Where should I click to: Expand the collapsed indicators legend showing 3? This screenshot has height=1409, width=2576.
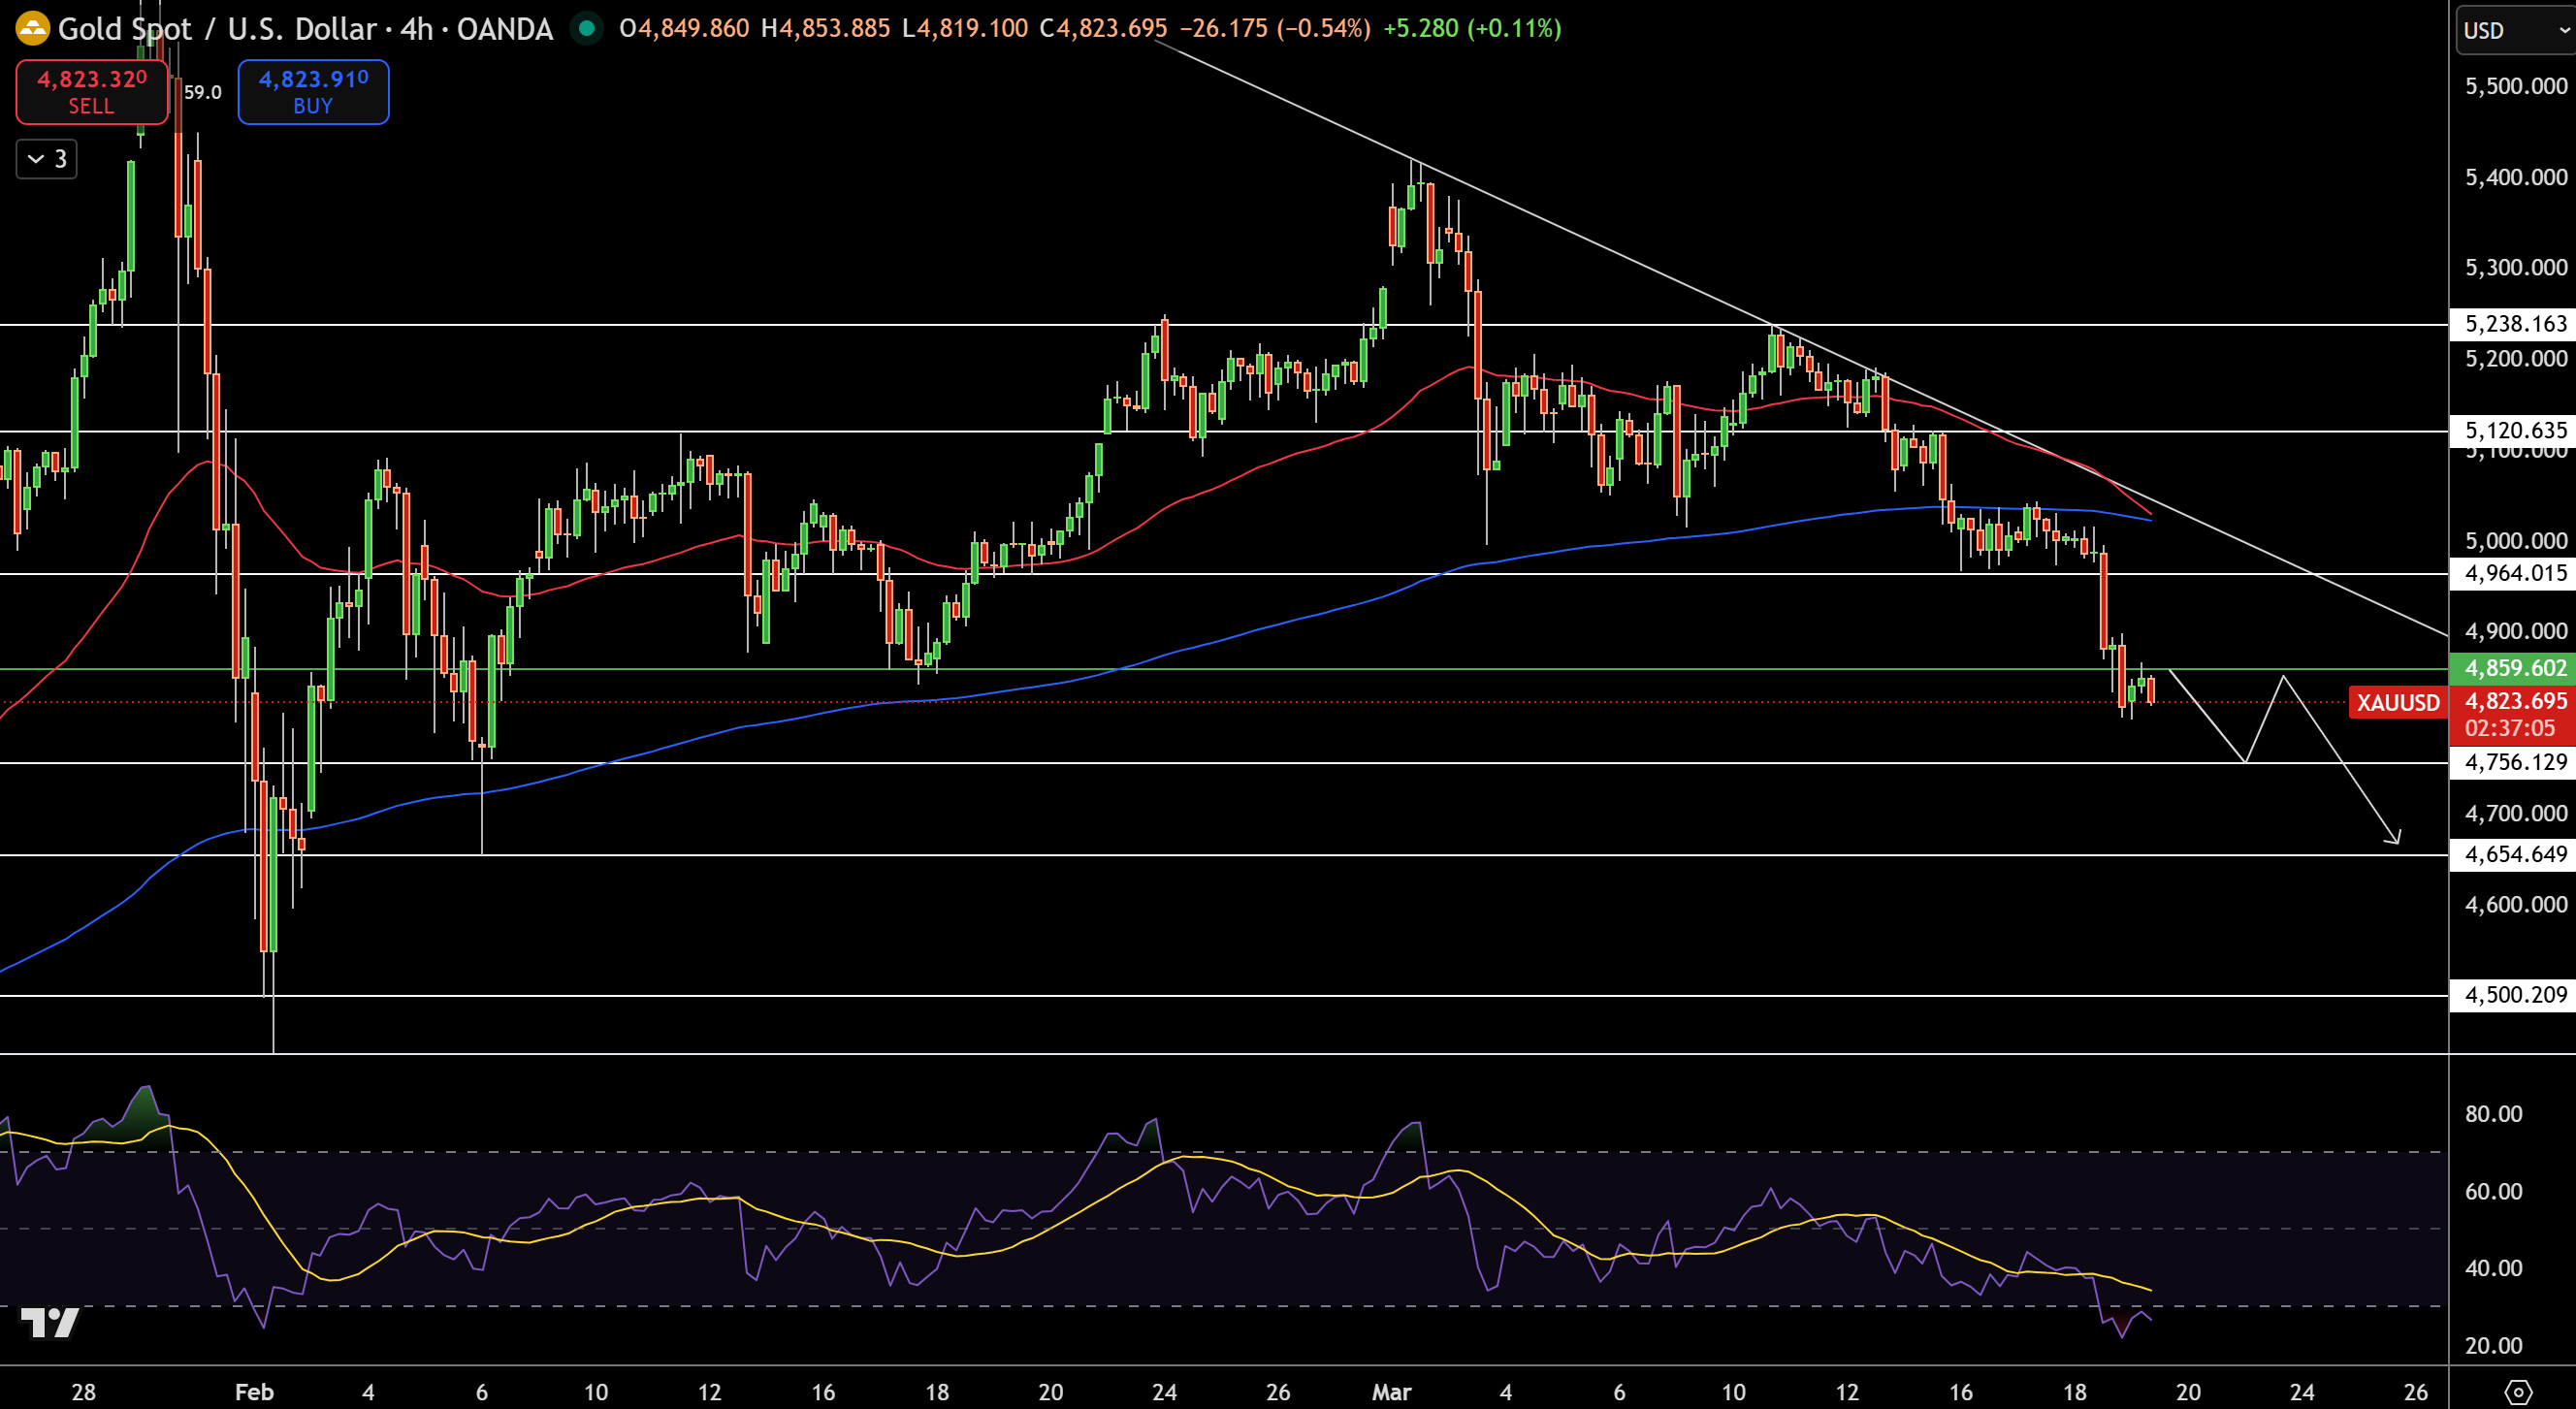pos(47,158)
